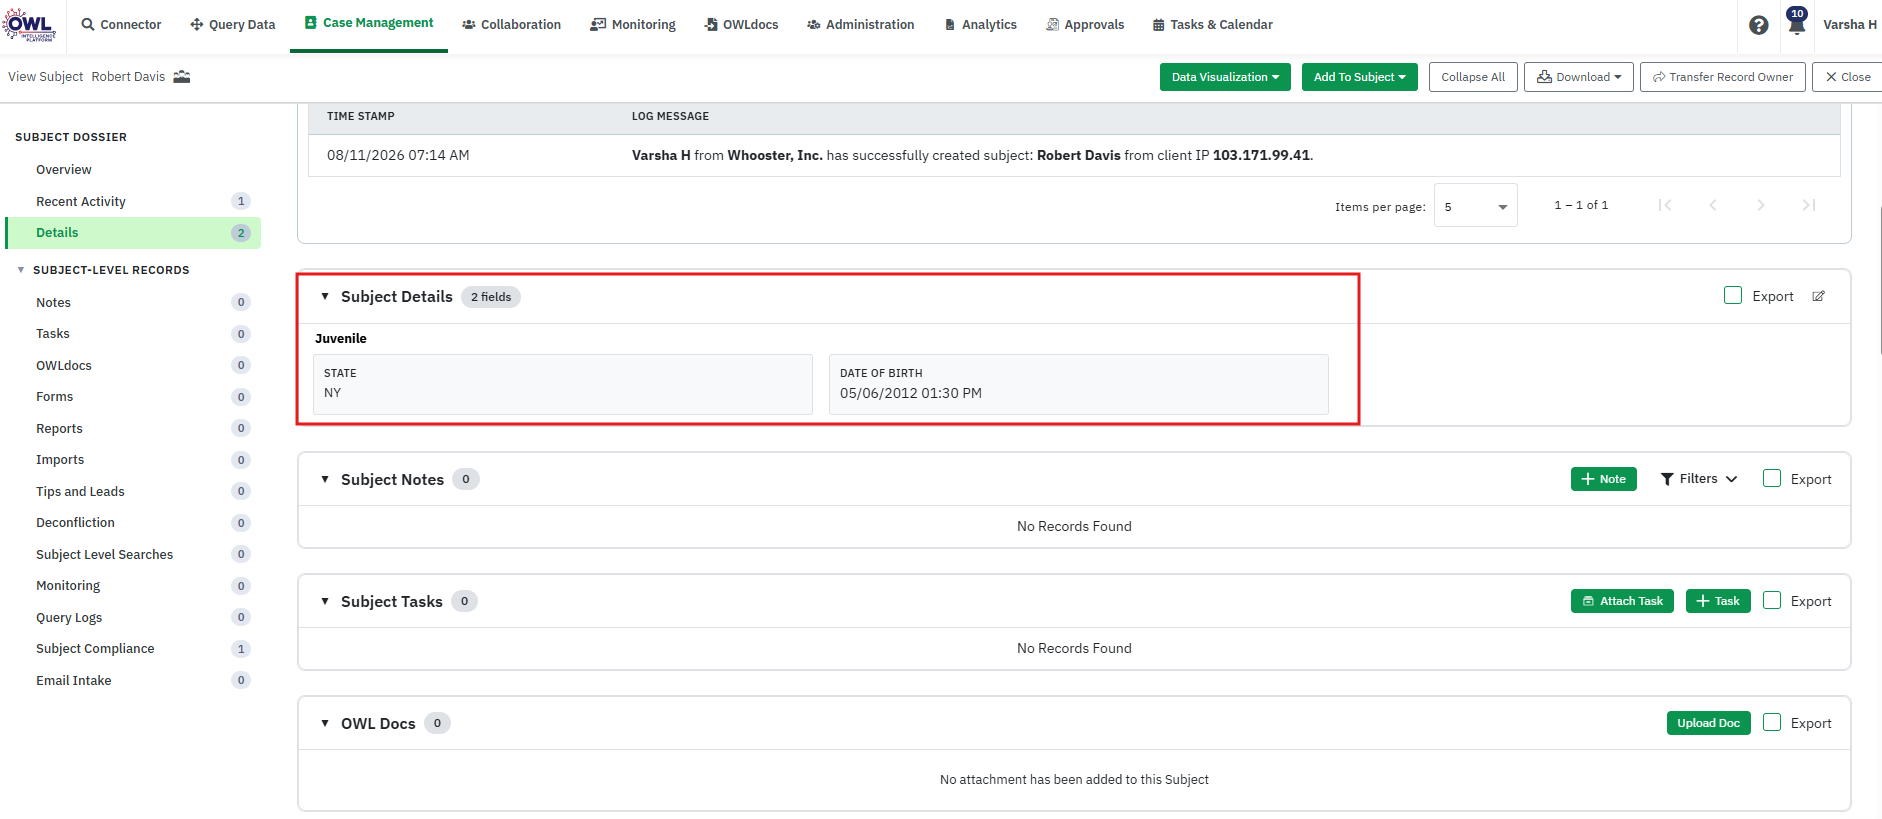Click the Upload Doc button
The width and height of the screenshot is (1882, 819).
pyautogui.click(x=1708, y=723)
